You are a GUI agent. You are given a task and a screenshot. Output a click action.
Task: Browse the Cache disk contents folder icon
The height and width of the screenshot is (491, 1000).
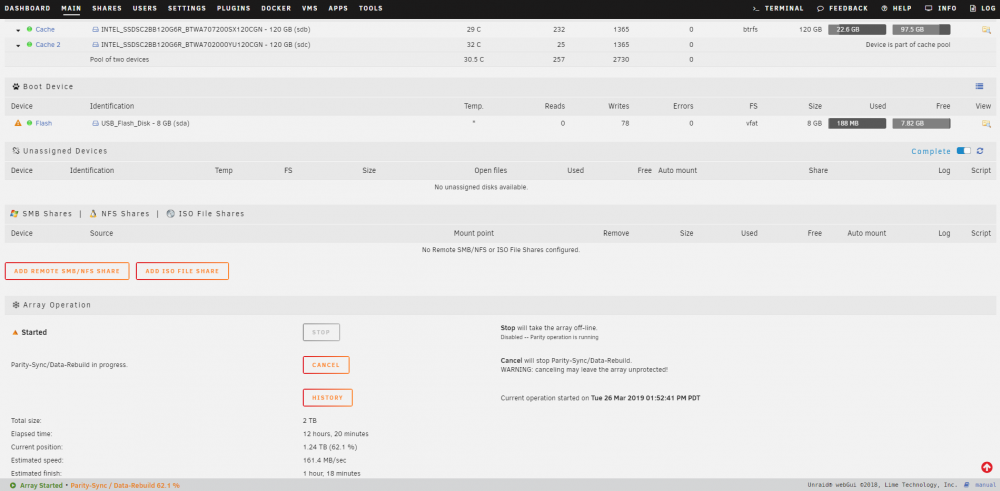coord(986,29)
